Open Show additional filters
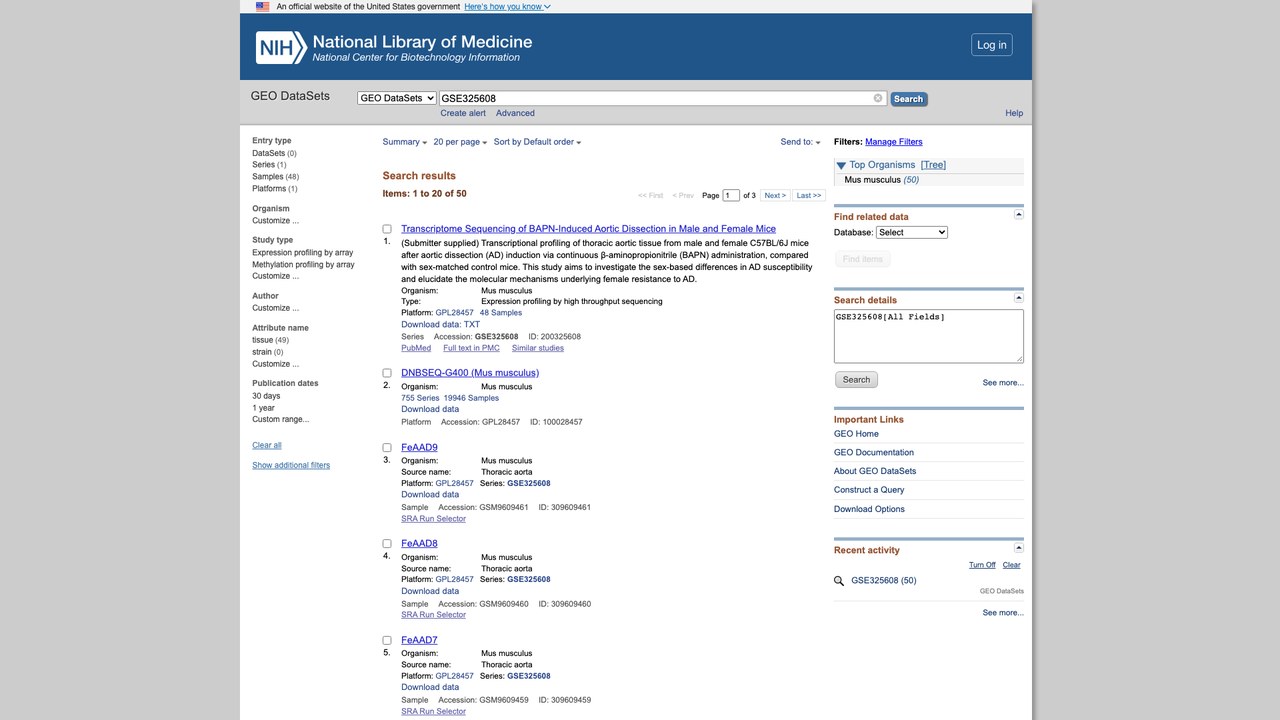 (291, 465)
